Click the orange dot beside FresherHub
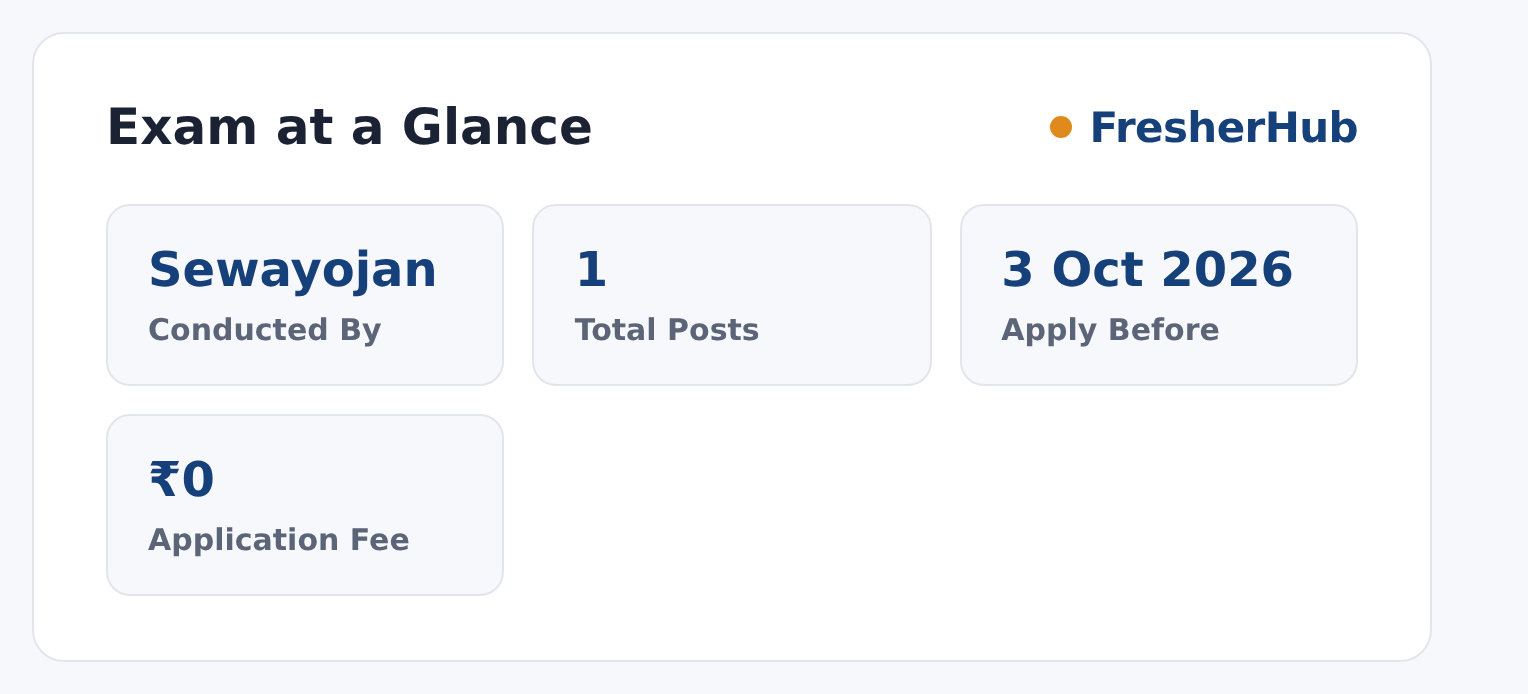The height and width of the screenshot is (694, 1528). pyautogui.click(x=1061, y=127)
